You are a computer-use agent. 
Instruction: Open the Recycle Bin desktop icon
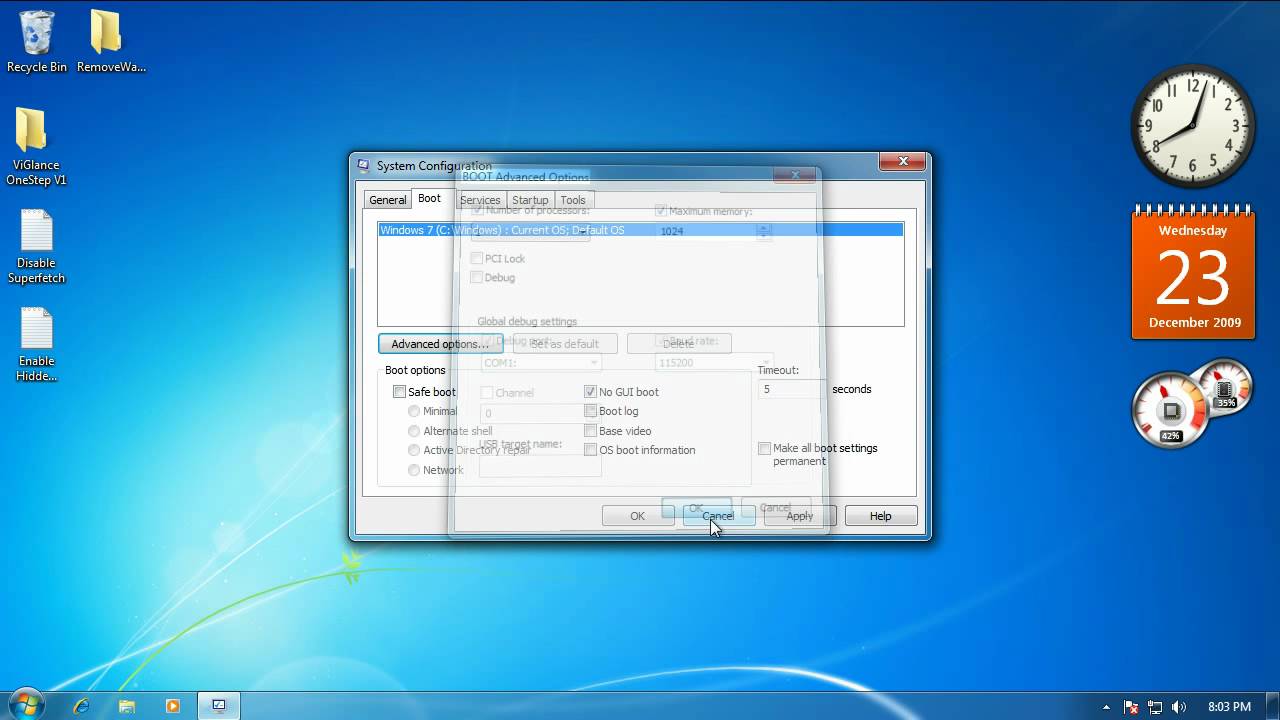(x=37, y=42)
